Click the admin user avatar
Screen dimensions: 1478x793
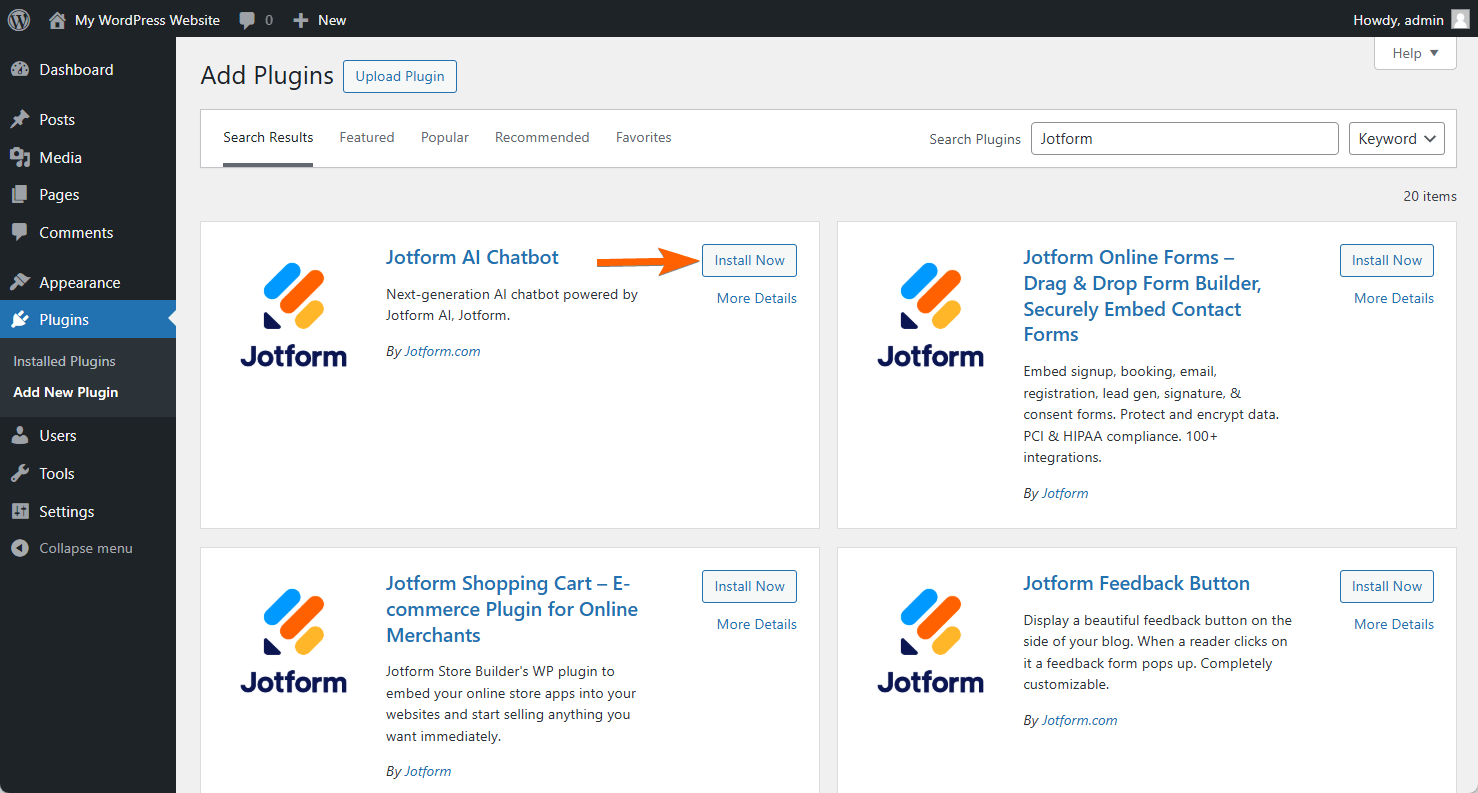point(1460,20)
